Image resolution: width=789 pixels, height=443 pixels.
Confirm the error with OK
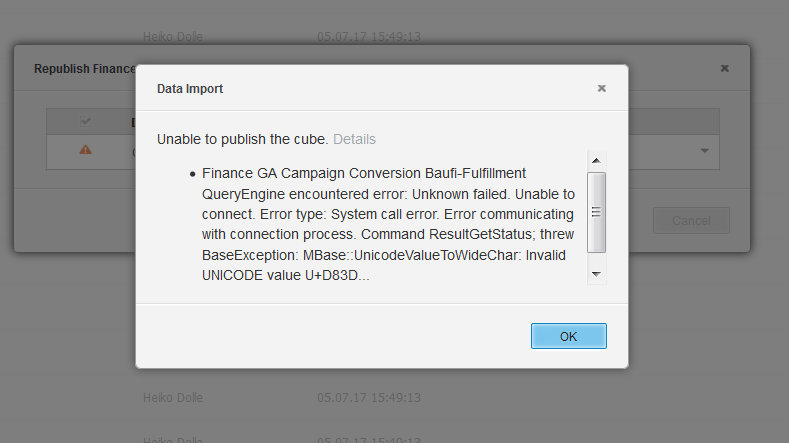pos(569,336)
